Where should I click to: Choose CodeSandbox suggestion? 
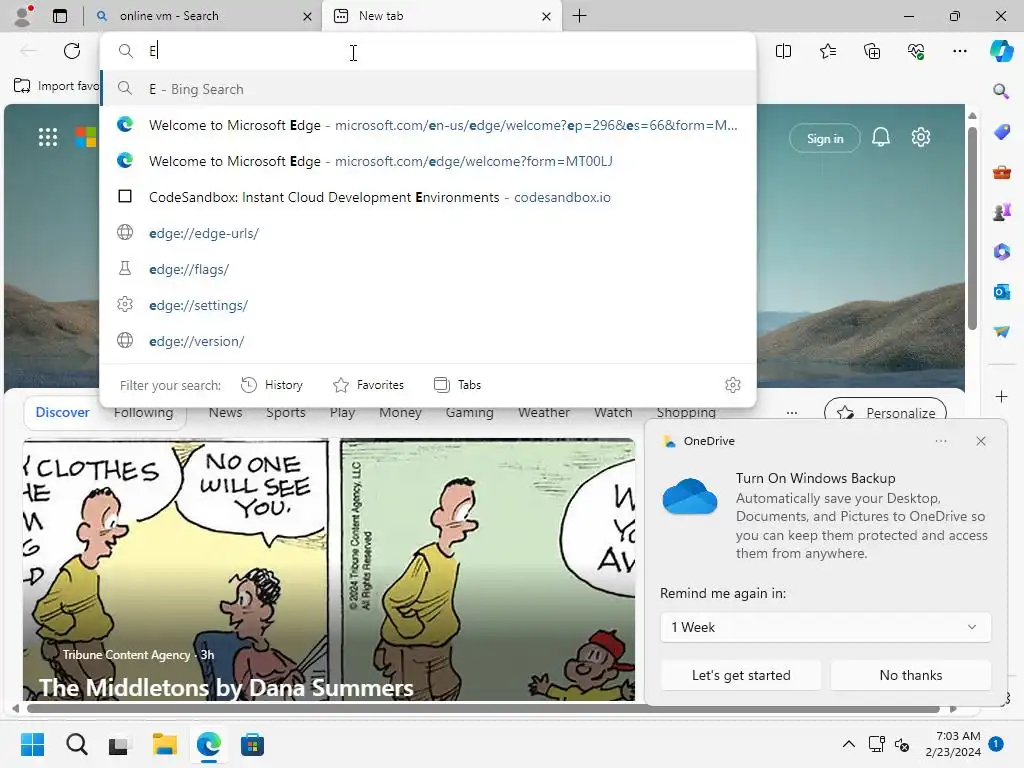(428, 197)
